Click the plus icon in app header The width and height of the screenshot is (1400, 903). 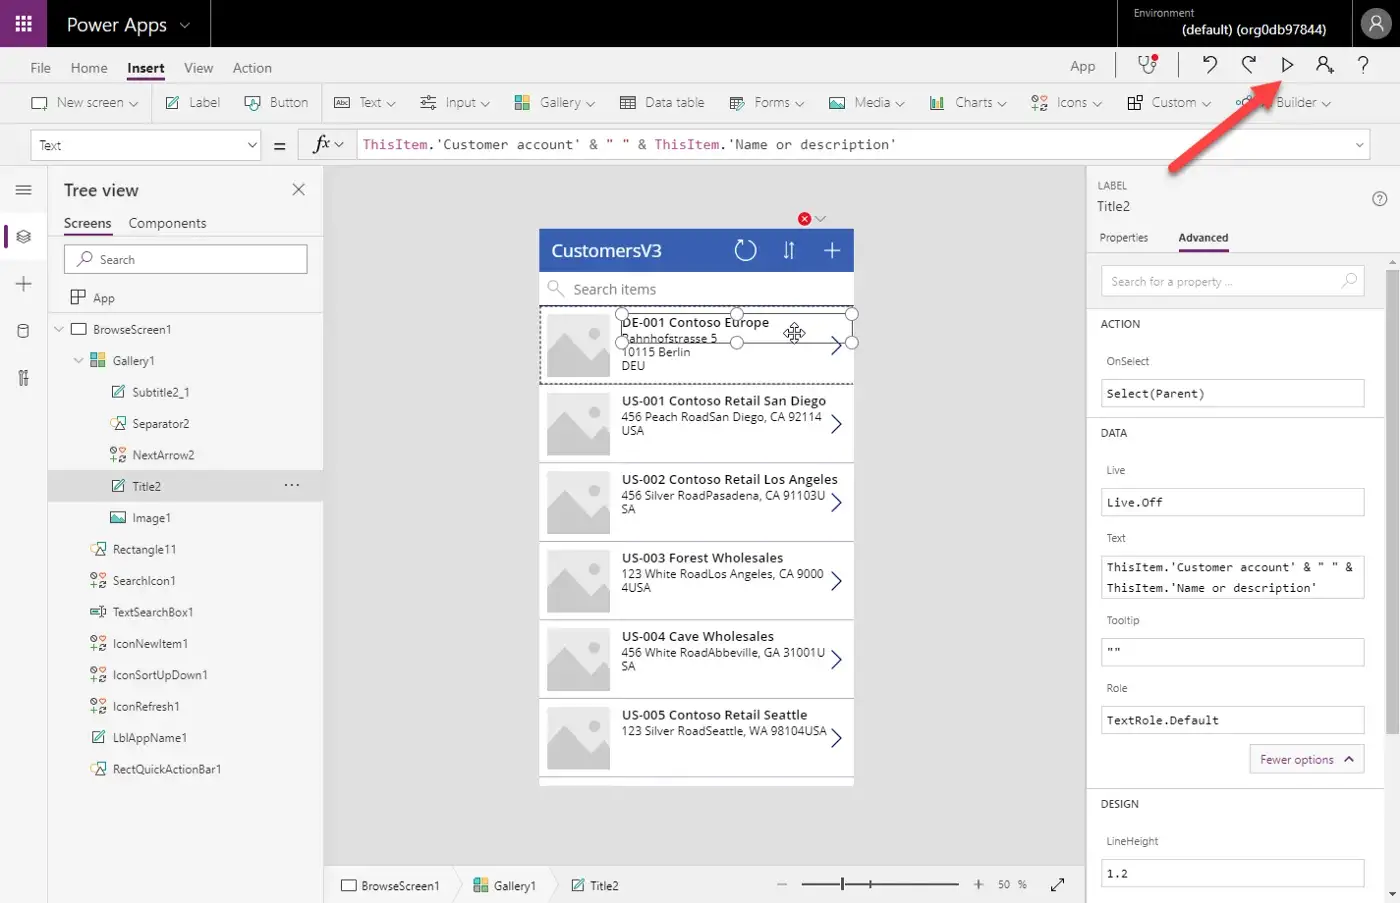[831, 250]
